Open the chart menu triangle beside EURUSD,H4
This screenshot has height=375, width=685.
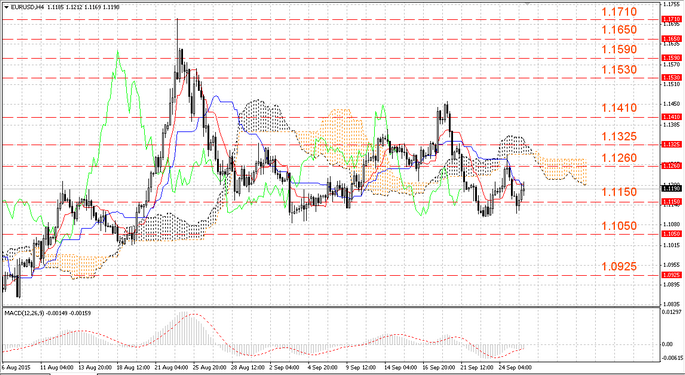(x=6, y=7)
